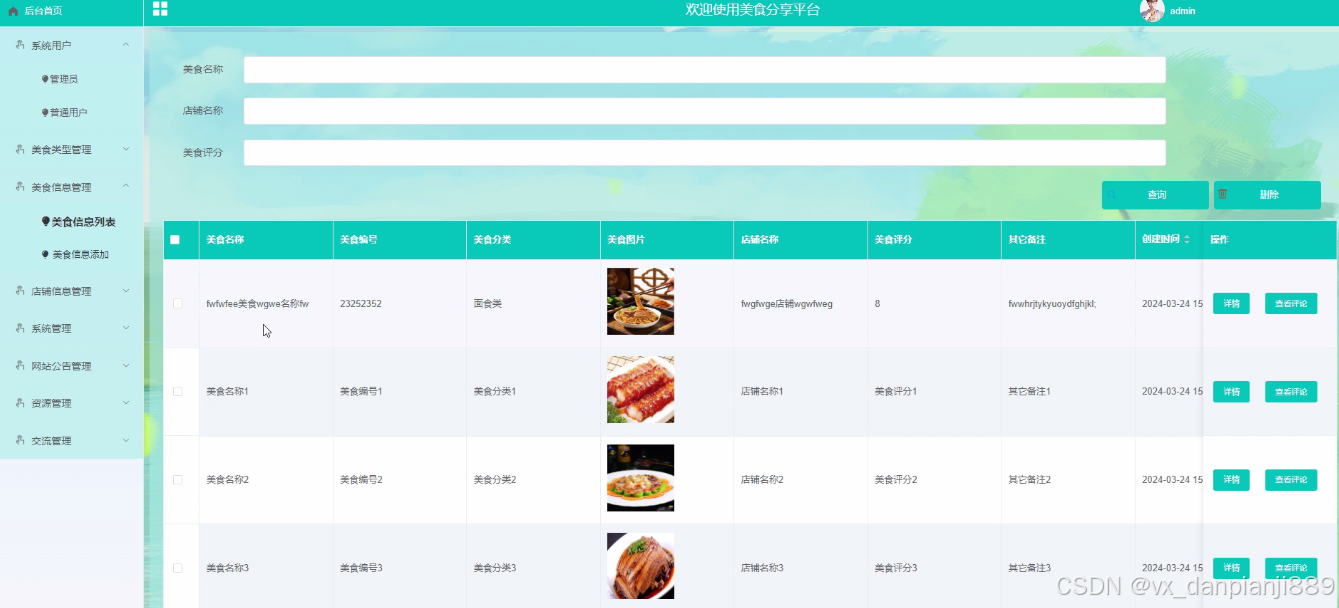Click the sort arrows on 创建时间 column
The image size is (1339, 608).
click(x=1187, y=240)
